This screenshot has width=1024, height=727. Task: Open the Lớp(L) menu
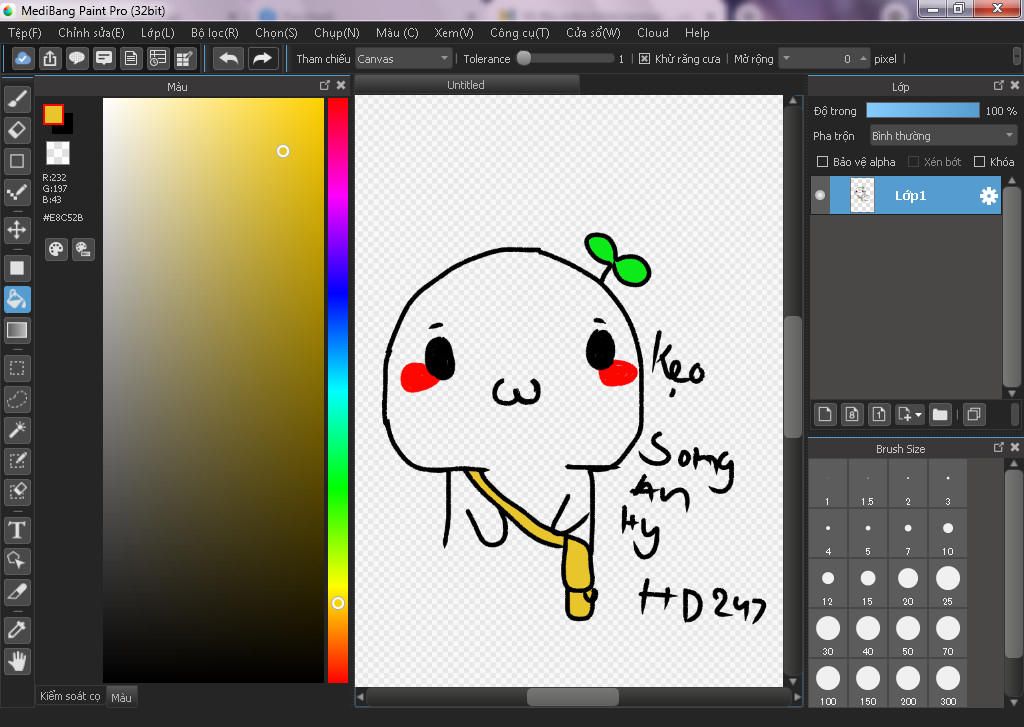click(x=157, y=33)
